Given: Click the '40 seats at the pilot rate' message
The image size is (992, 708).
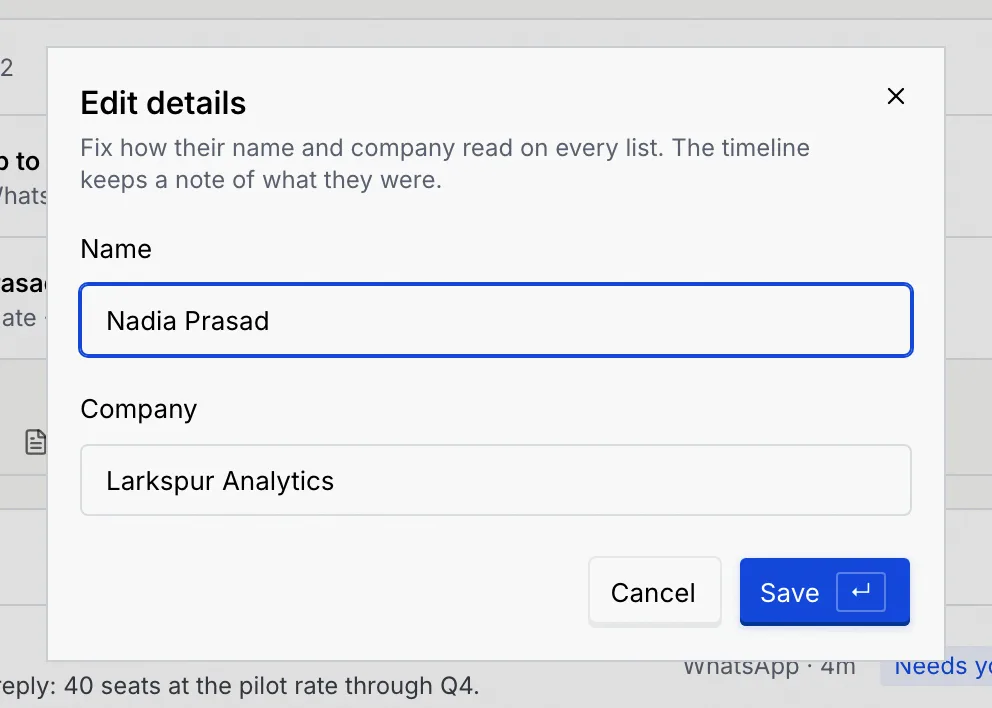Looking at the screenshot, I should coord(239,686).
